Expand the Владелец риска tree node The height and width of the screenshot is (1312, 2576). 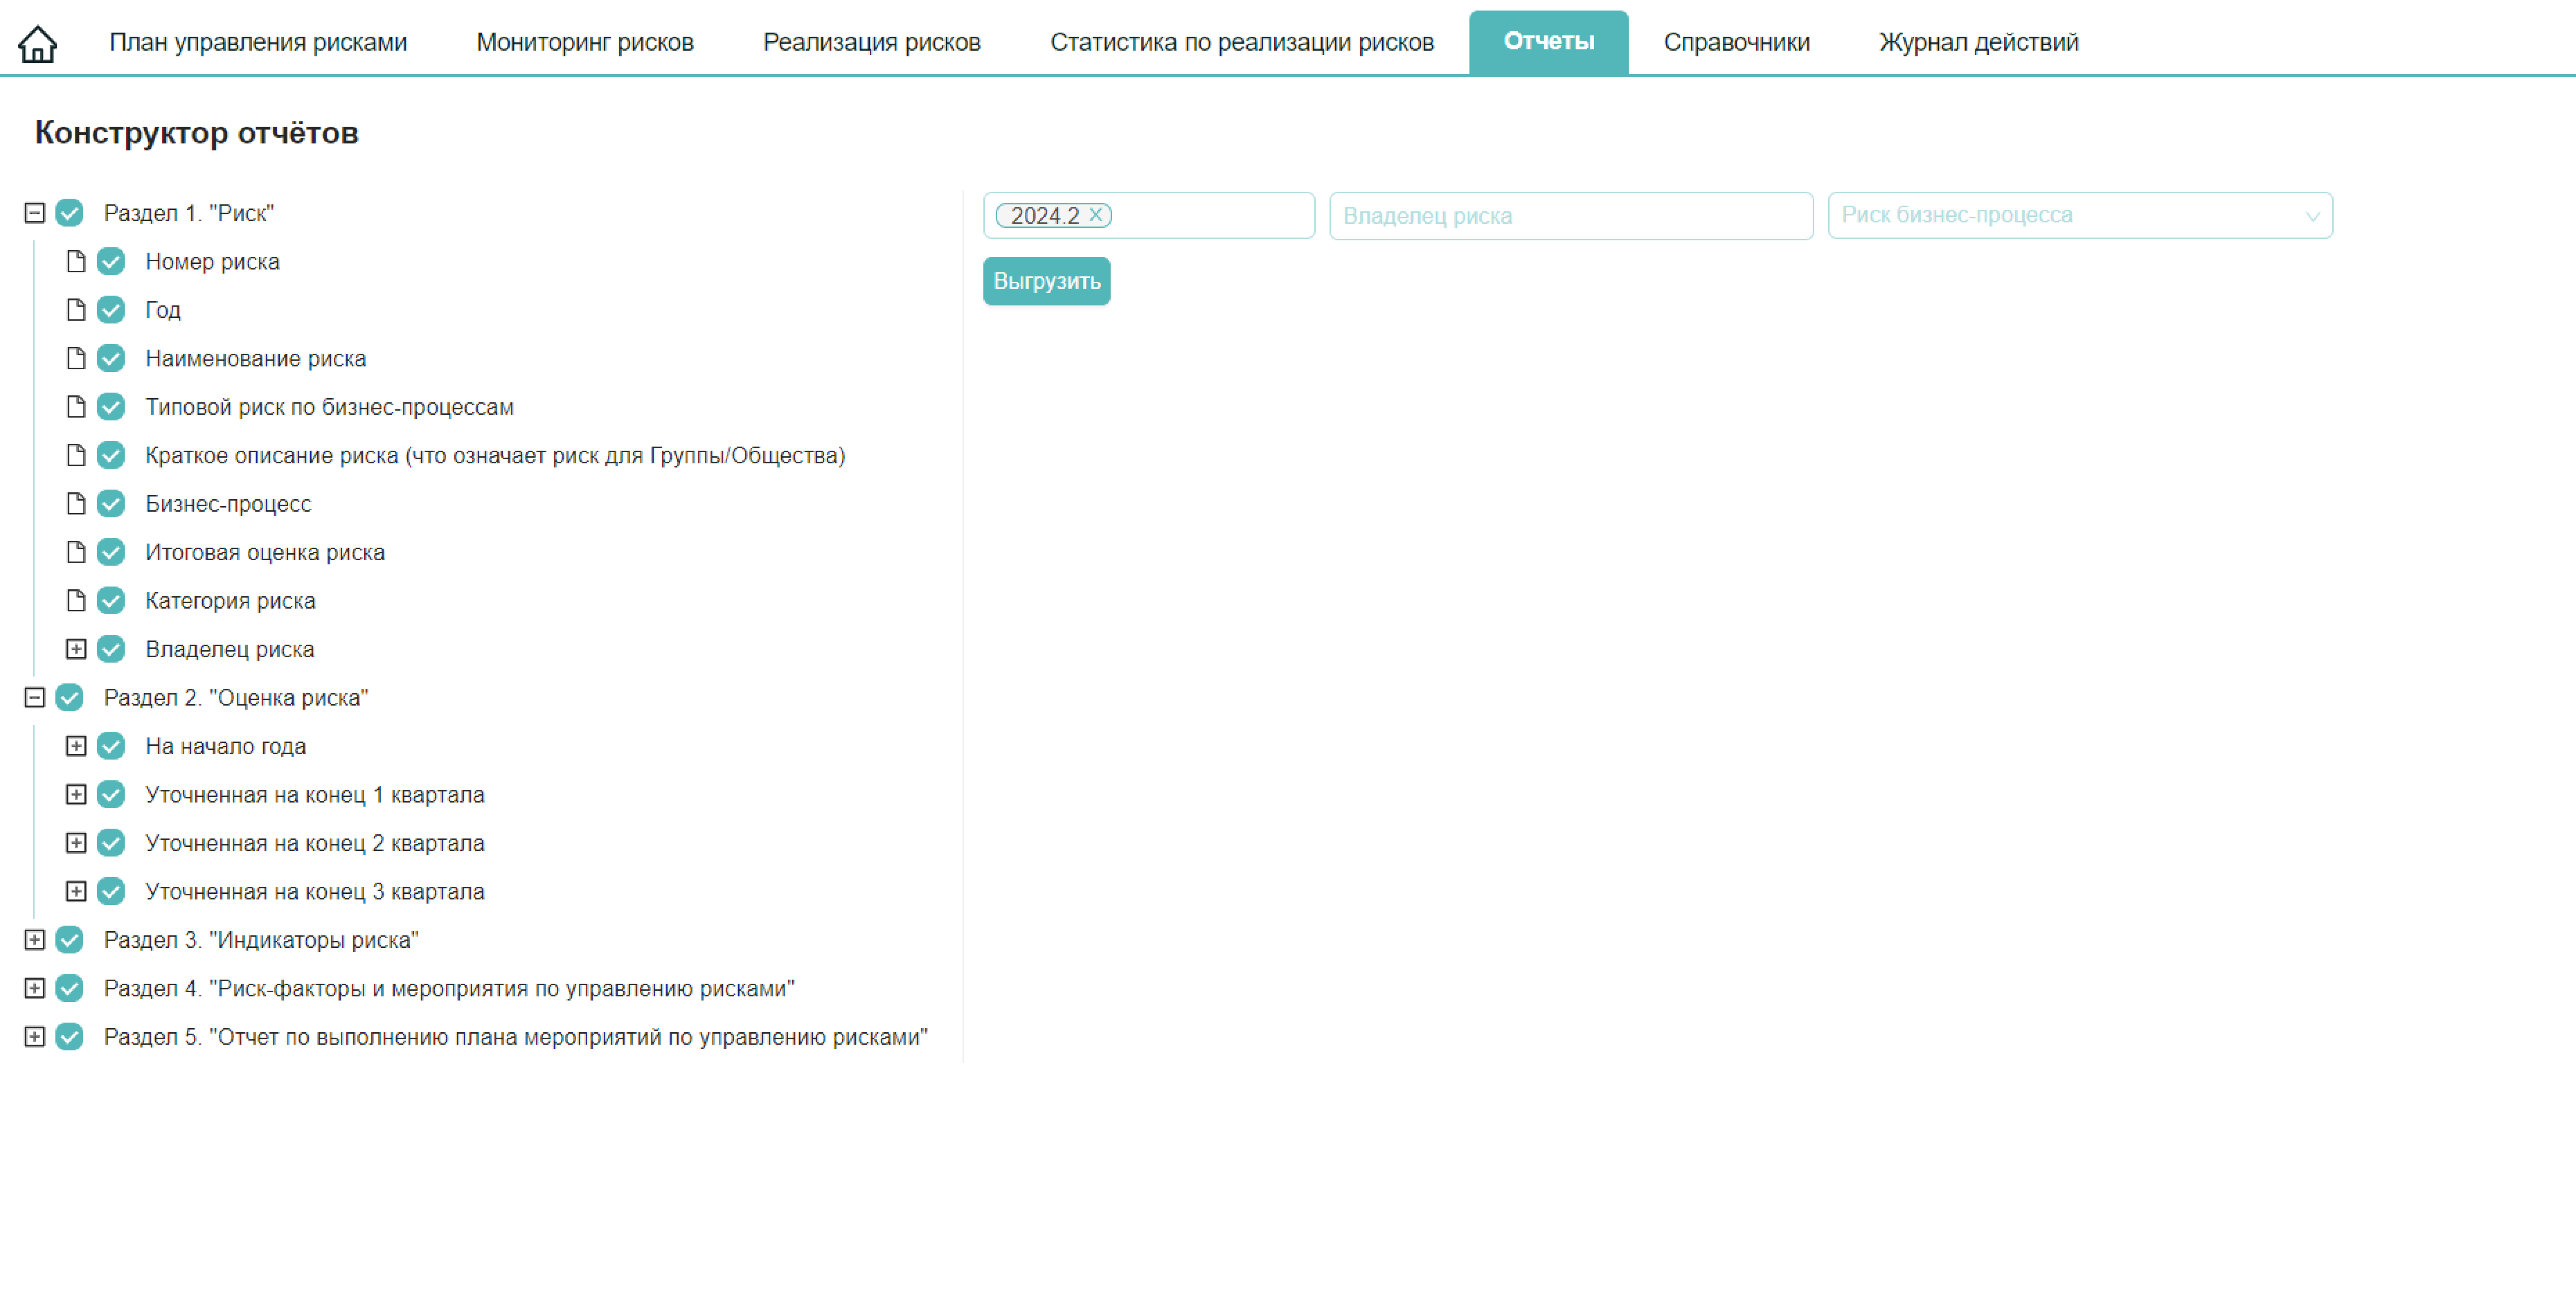click(x=76, y=650)
